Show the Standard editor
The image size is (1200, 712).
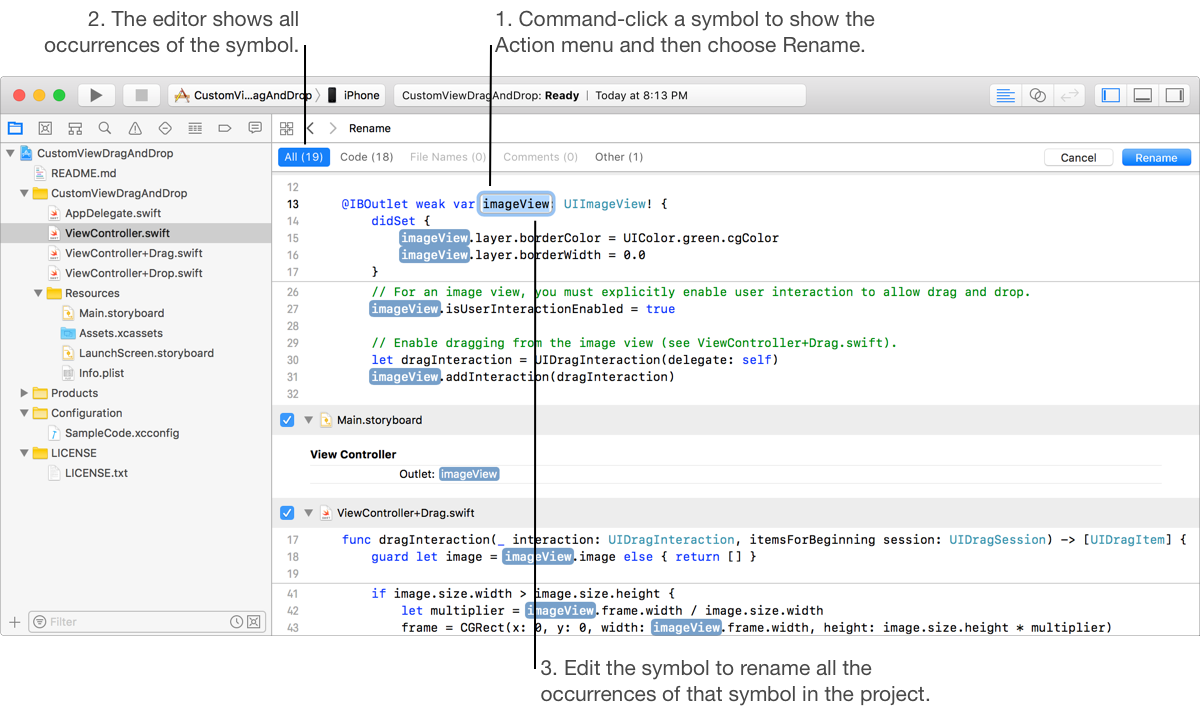point(1006,95)
